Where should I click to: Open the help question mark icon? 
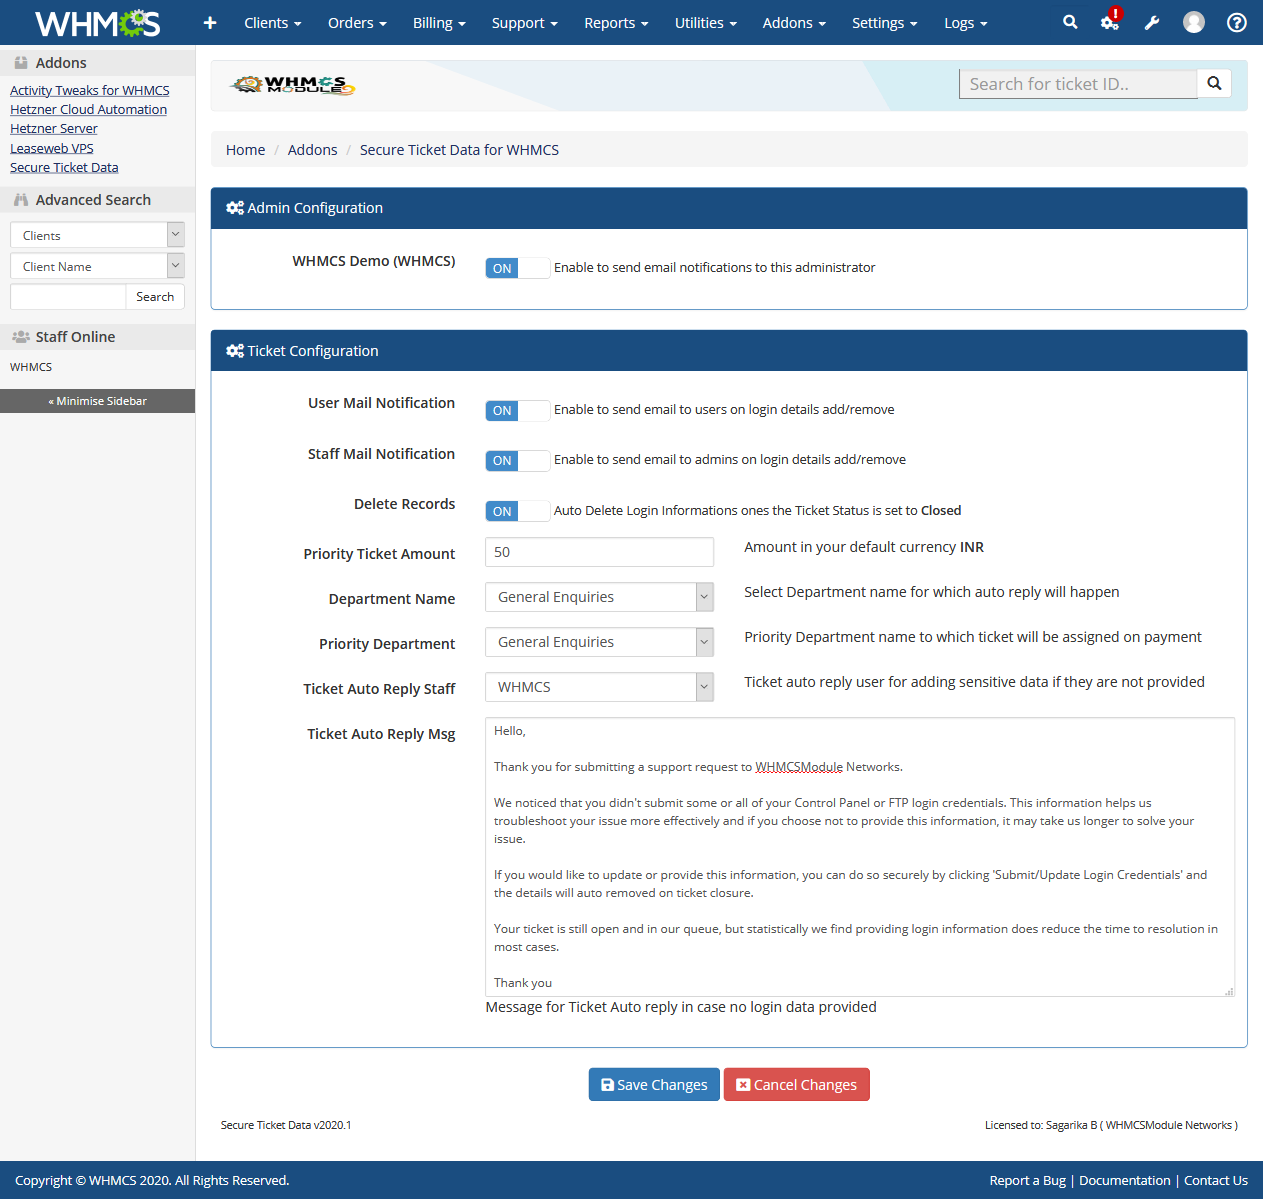point(1237,22)
